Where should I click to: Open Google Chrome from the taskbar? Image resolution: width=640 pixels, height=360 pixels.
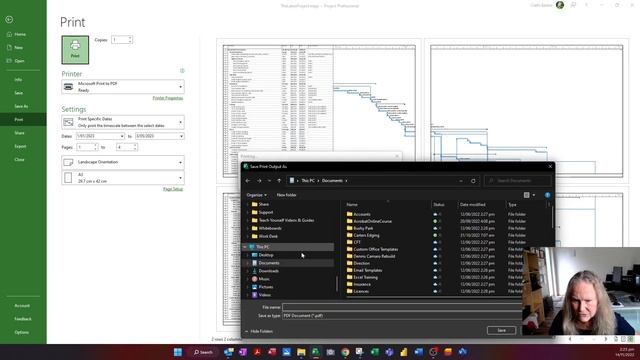[345, 352]
